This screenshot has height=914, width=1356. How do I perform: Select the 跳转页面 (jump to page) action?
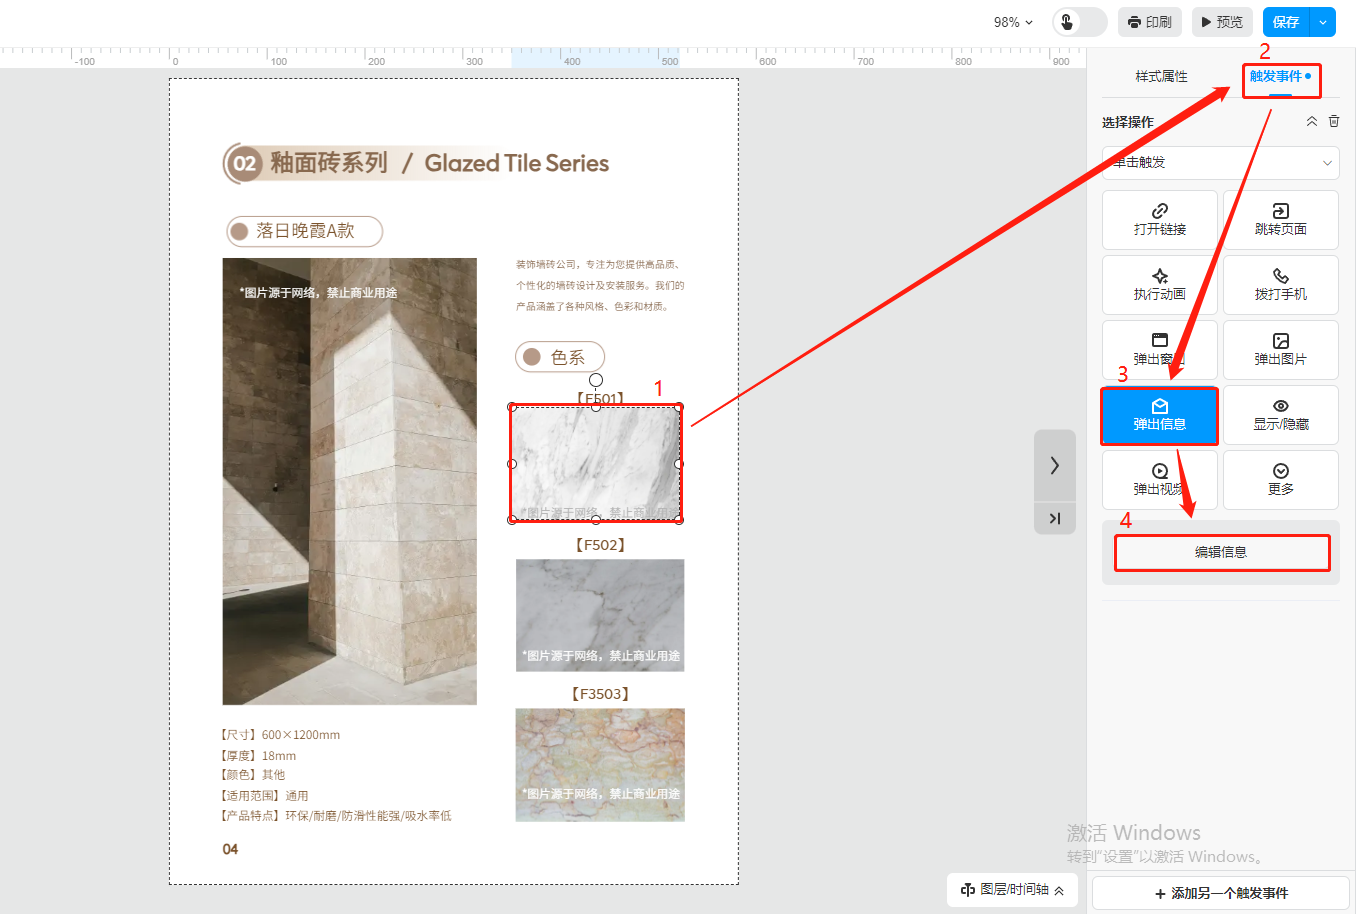coord(1280,219)
